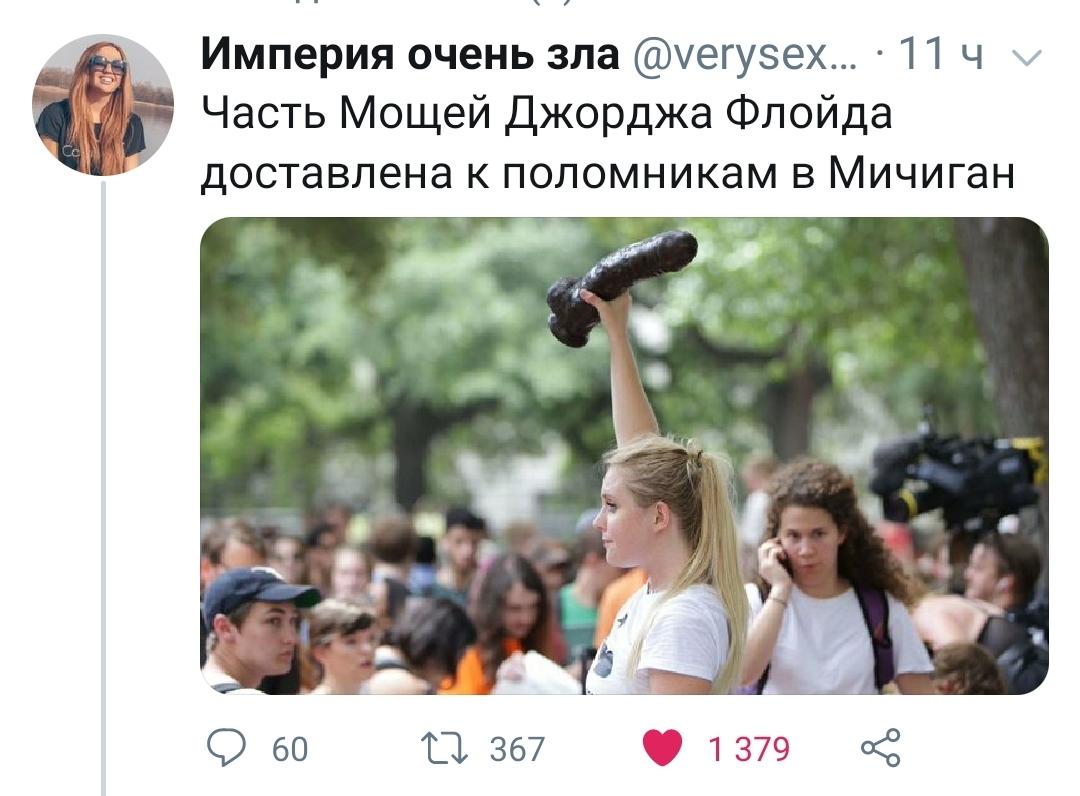Open the tweet permalink via 11 ч timestamp

click(x=941, y=54)
